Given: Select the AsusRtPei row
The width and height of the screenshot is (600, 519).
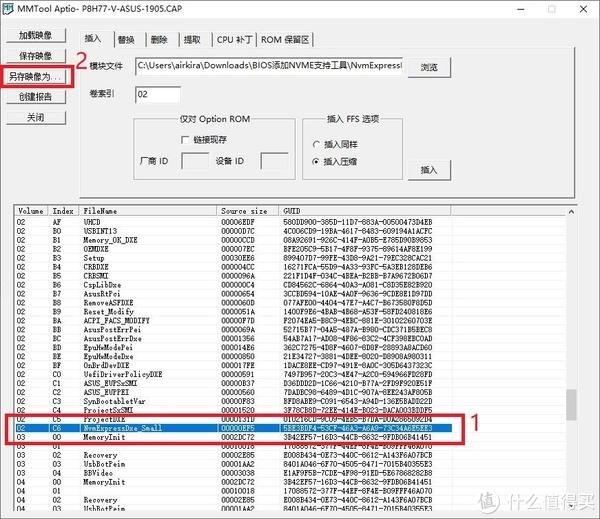Looking at the screenshot, I should 233,294.
